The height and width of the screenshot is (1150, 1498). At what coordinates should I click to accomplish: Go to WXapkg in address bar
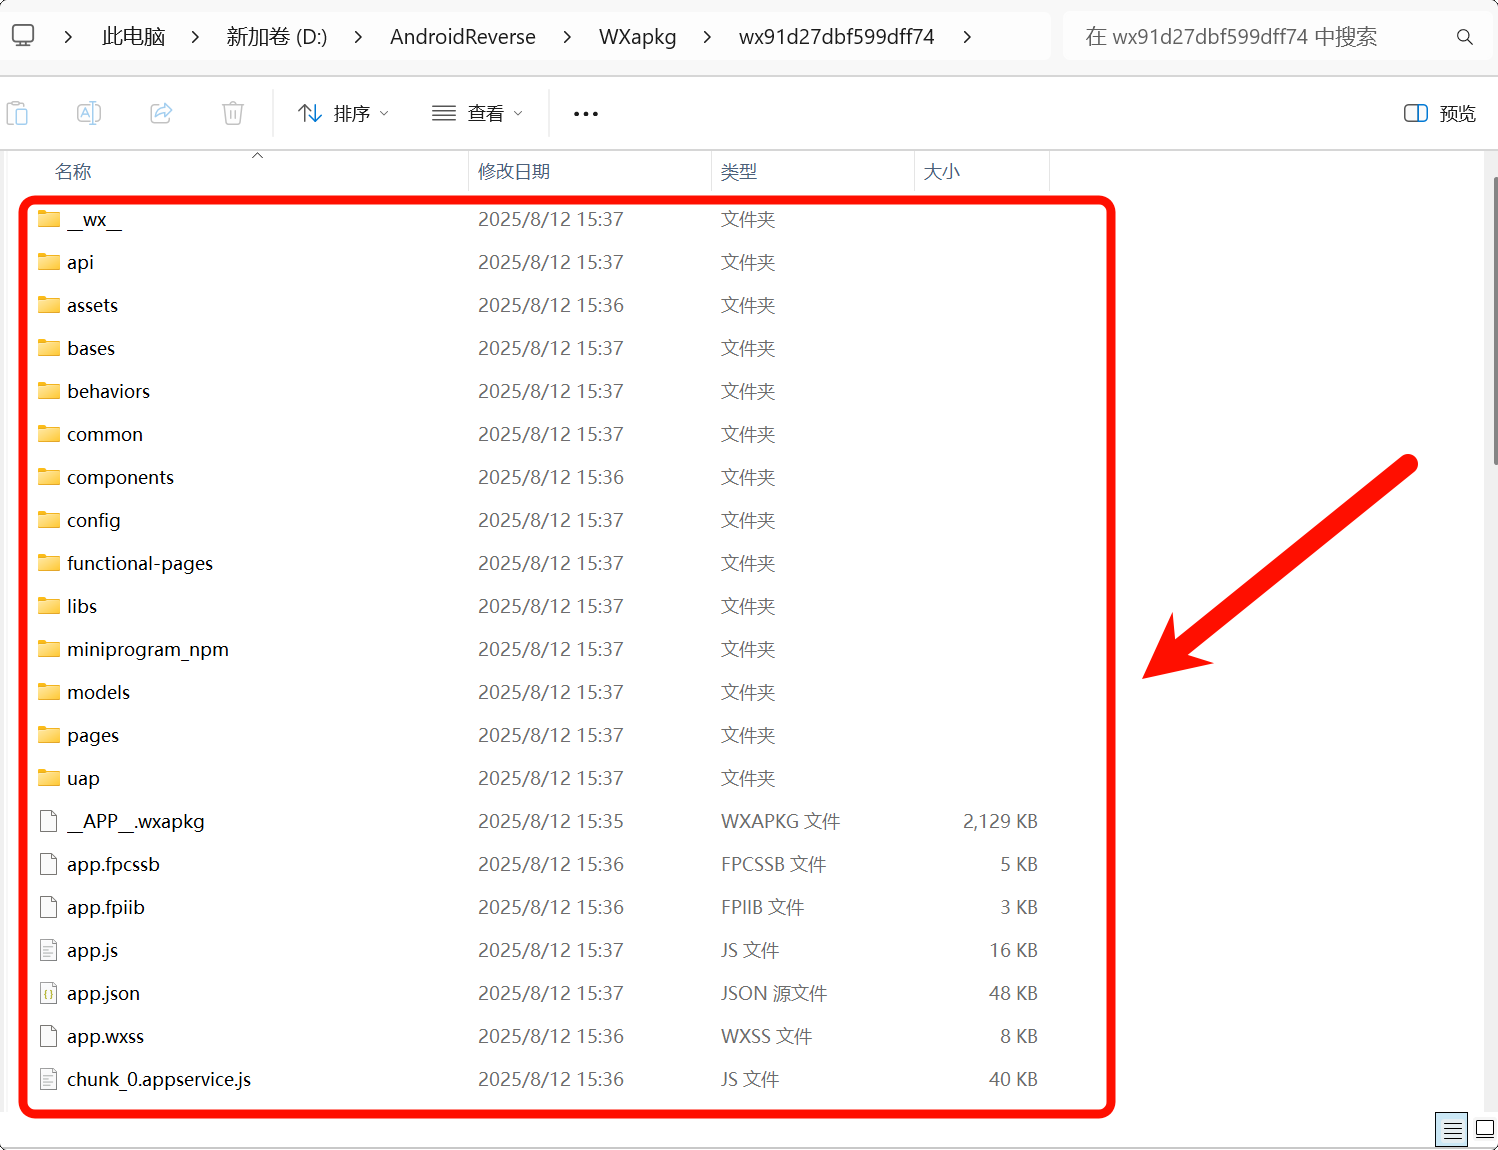click(x=637, y=37)
